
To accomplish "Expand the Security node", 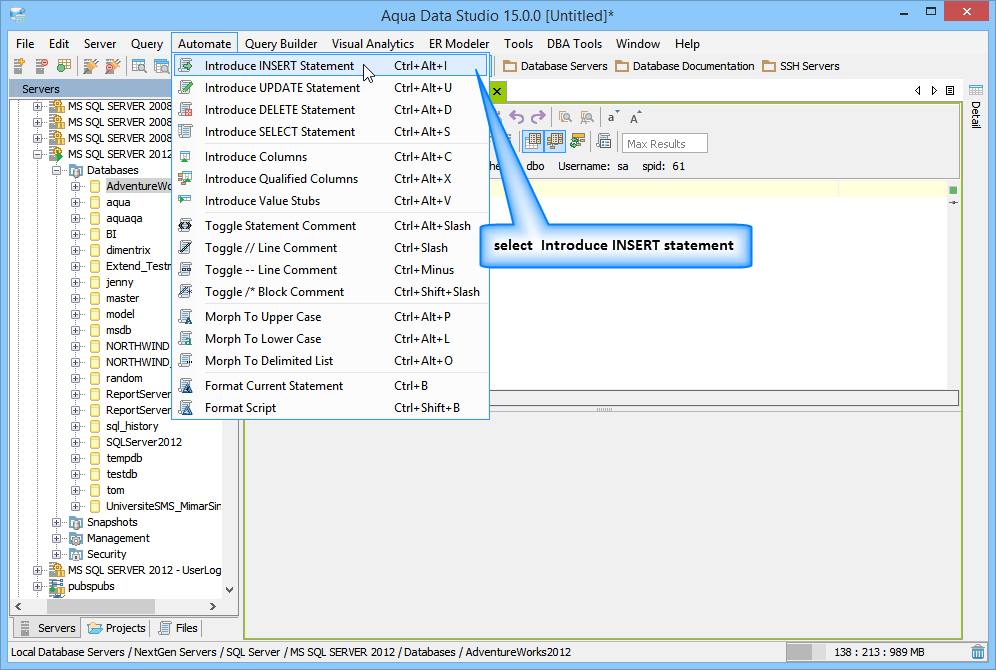I will click(x=57, y=554).
